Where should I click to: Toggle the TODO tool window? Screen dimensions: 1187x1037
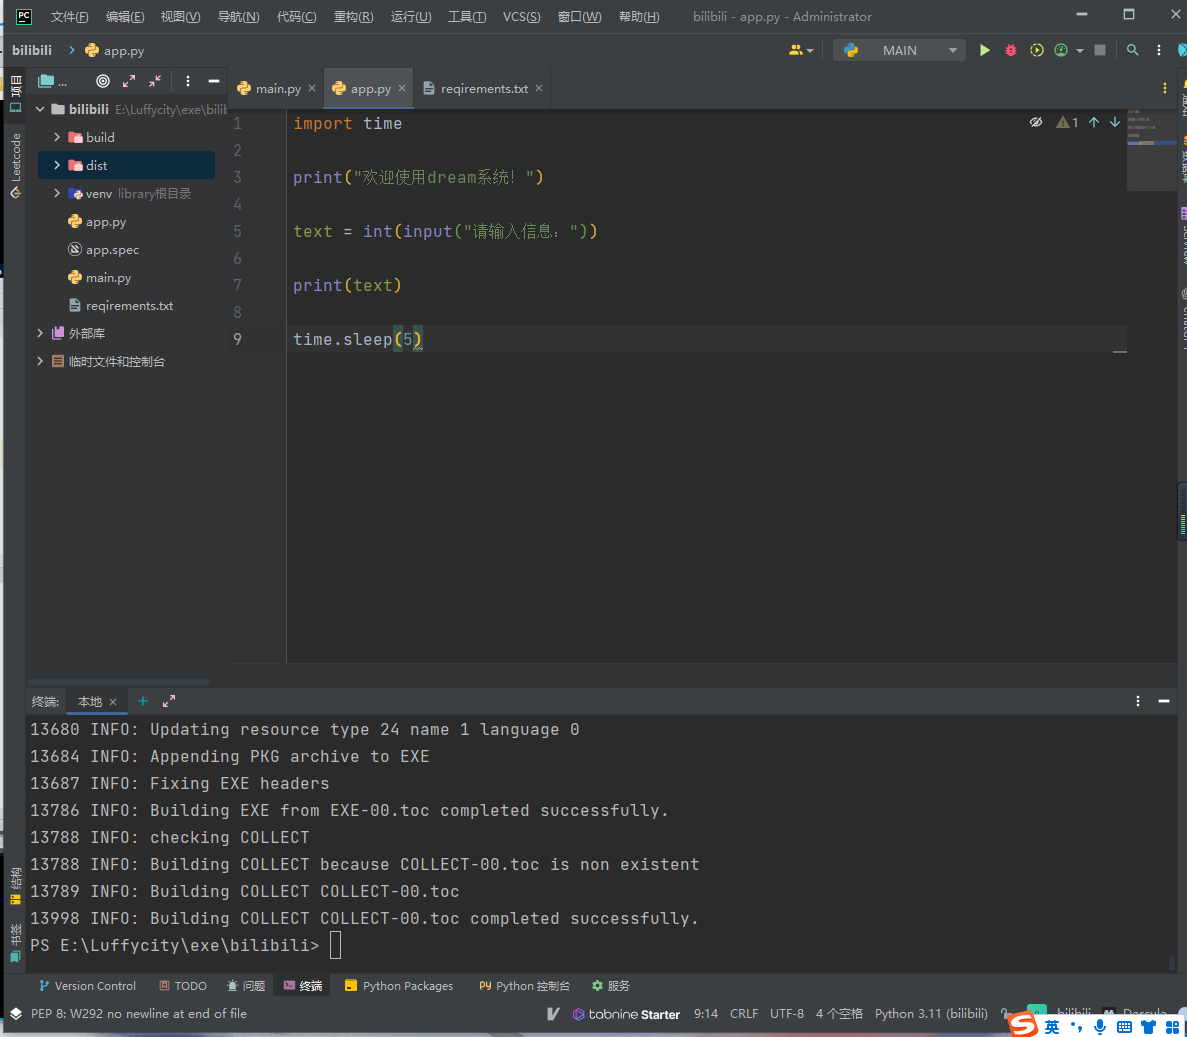183,986
